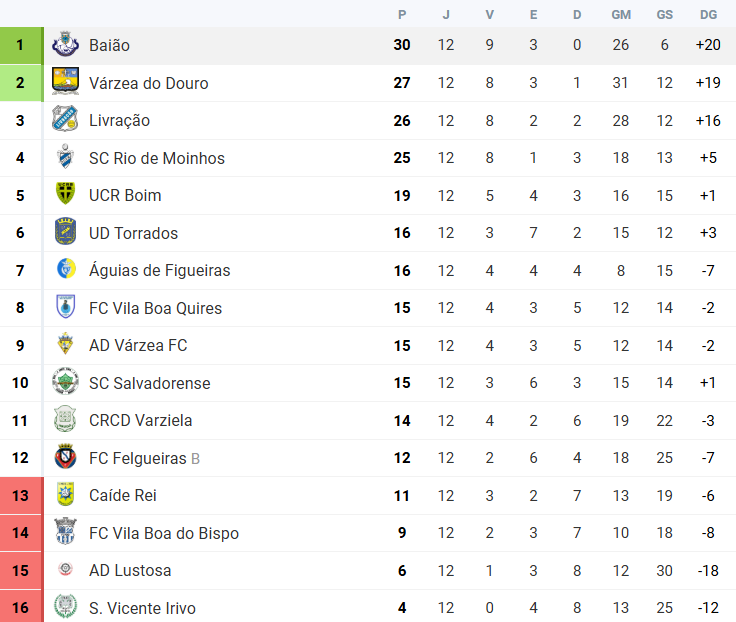Open SC Salvadorense team name link

150,383
